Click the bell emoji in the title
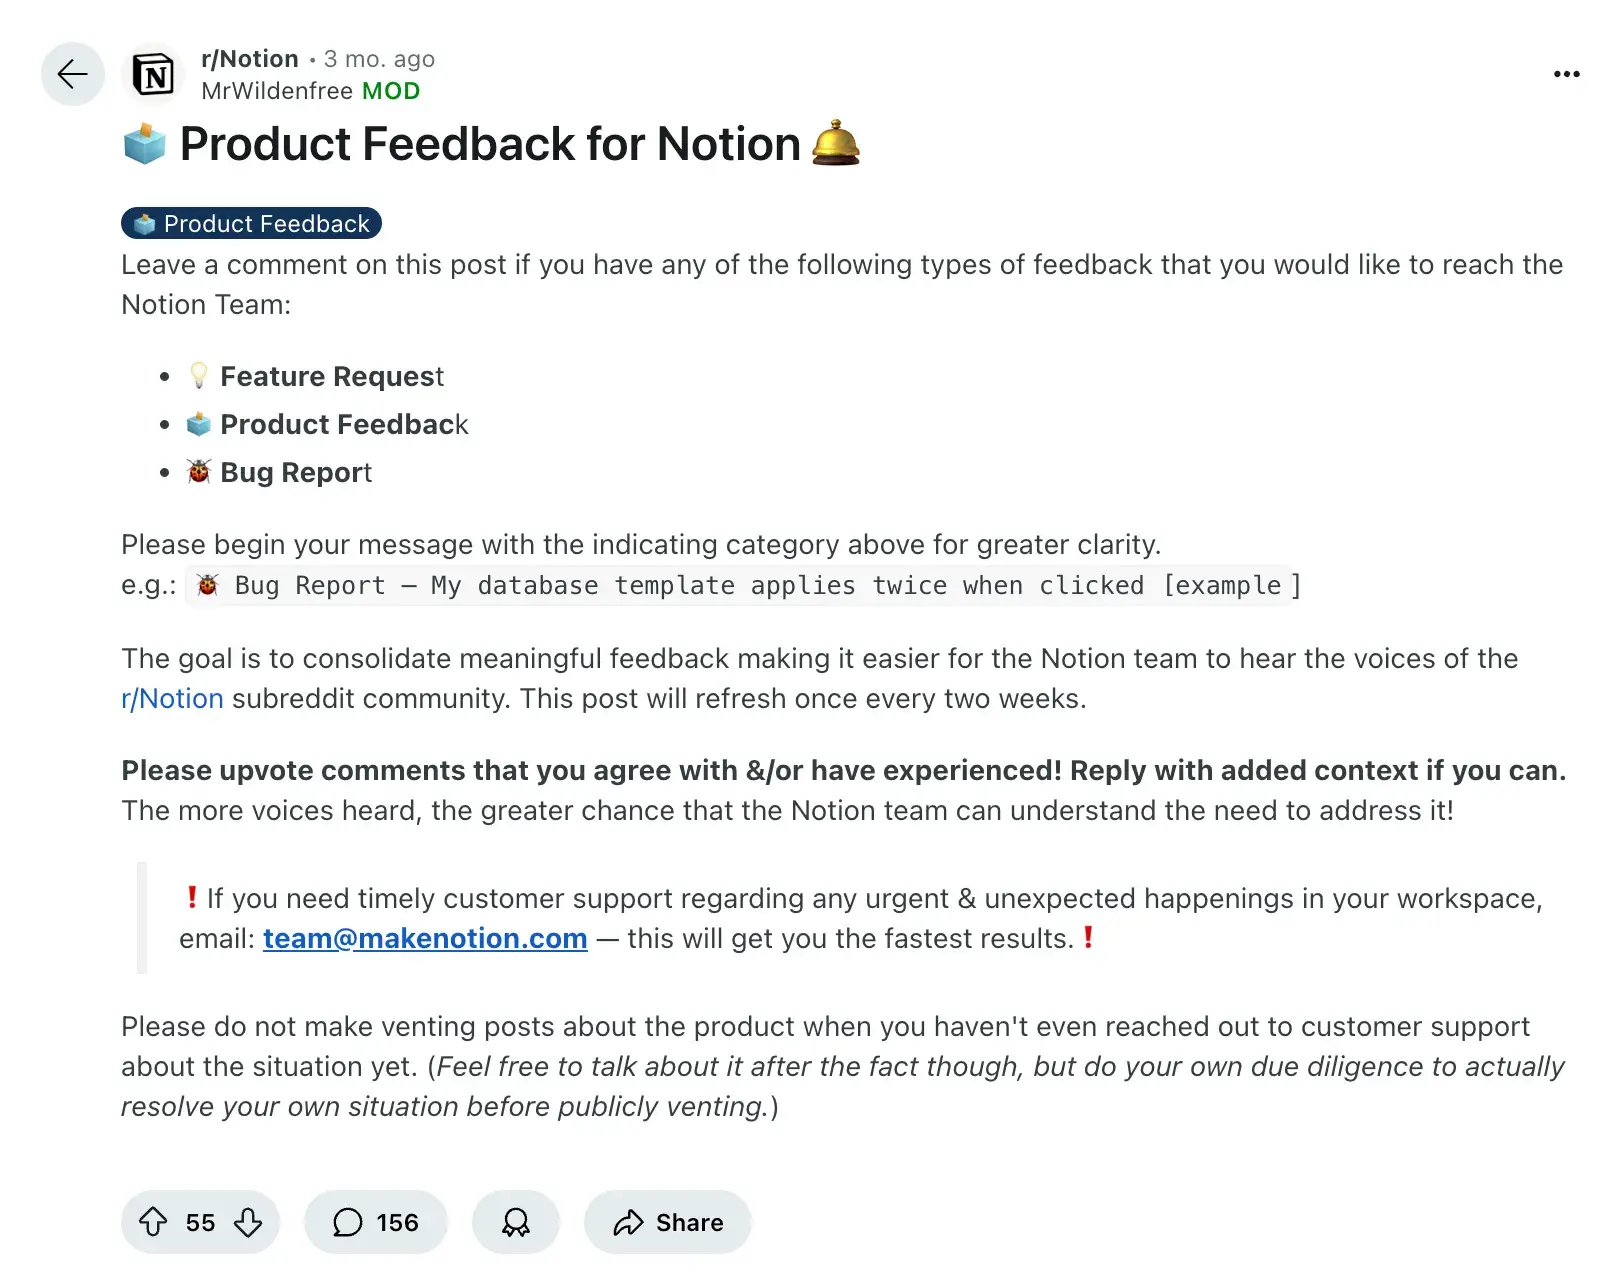This screenshot has height=1274, width=1618. coord(835,143)
